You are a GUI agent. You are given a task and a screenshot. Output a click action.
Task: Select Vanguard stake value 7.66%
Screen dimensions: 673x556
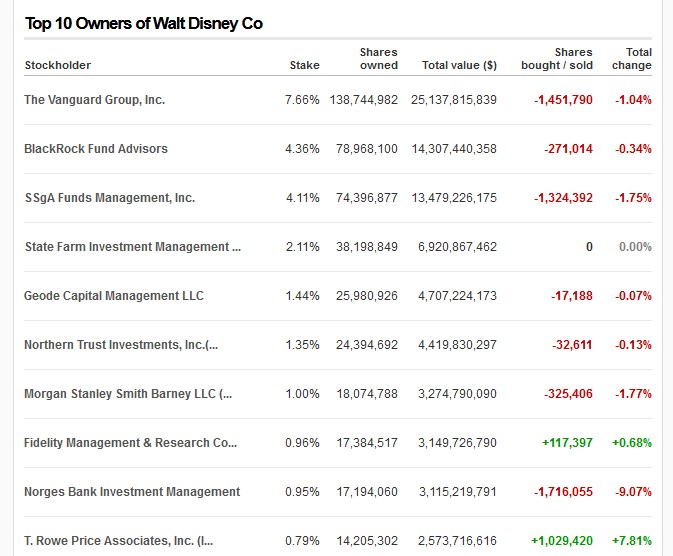(302, 100)
